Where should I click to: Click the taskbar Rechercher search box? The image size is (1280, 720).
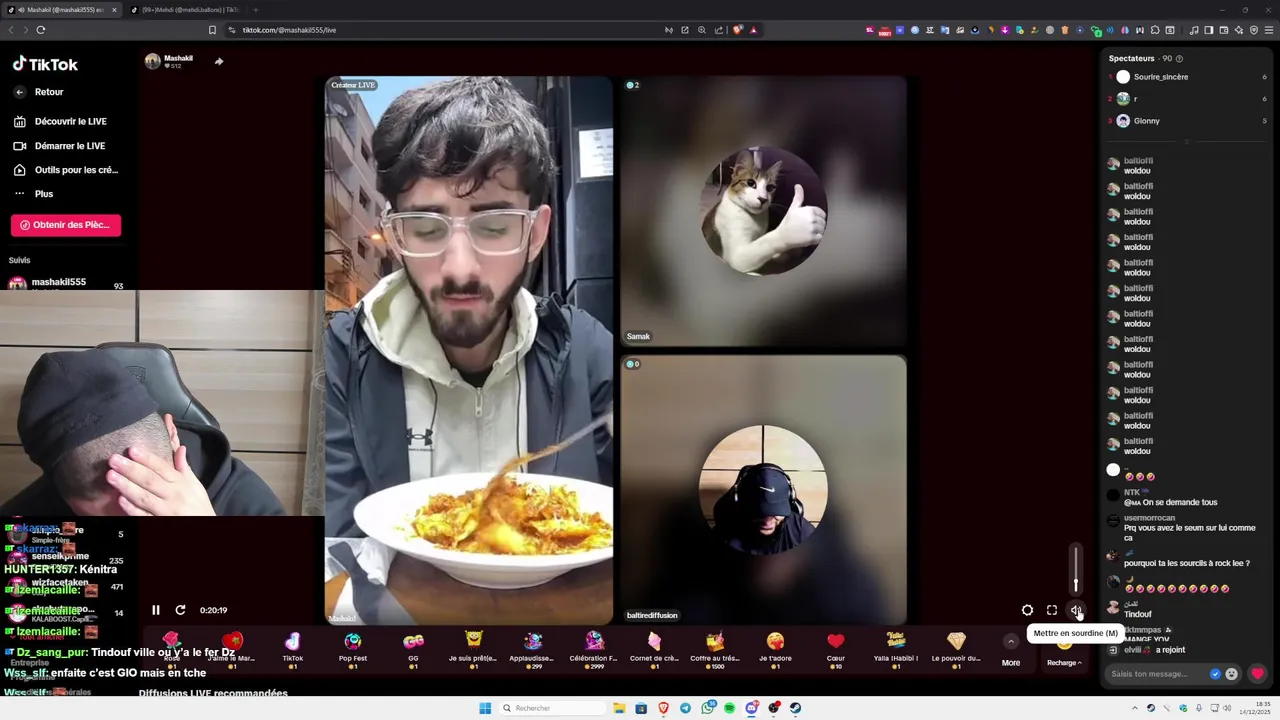pyautogui.click(x=553, y=708)
